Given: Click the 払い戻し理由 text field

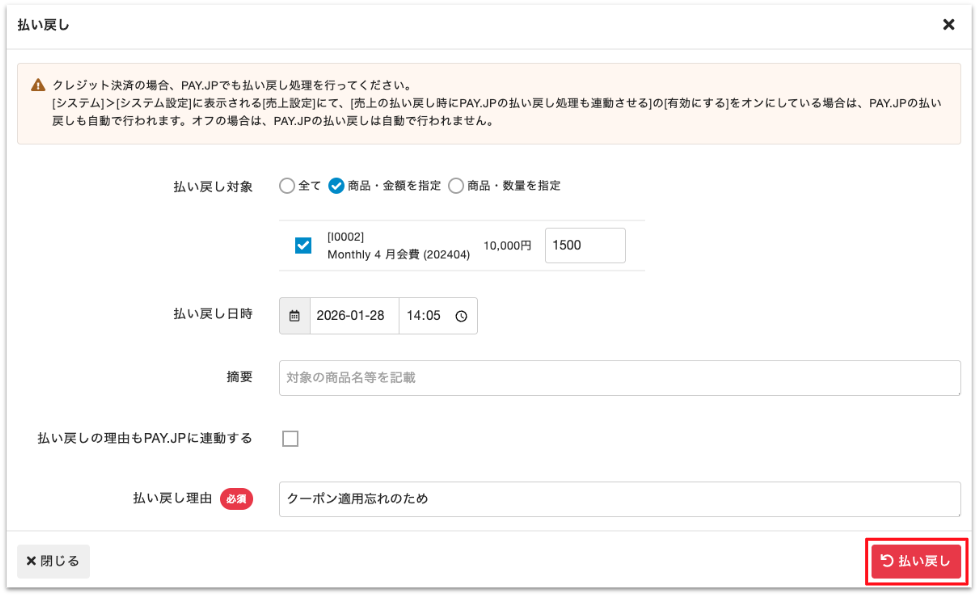Looking at the screenshot, I should 619,498.
